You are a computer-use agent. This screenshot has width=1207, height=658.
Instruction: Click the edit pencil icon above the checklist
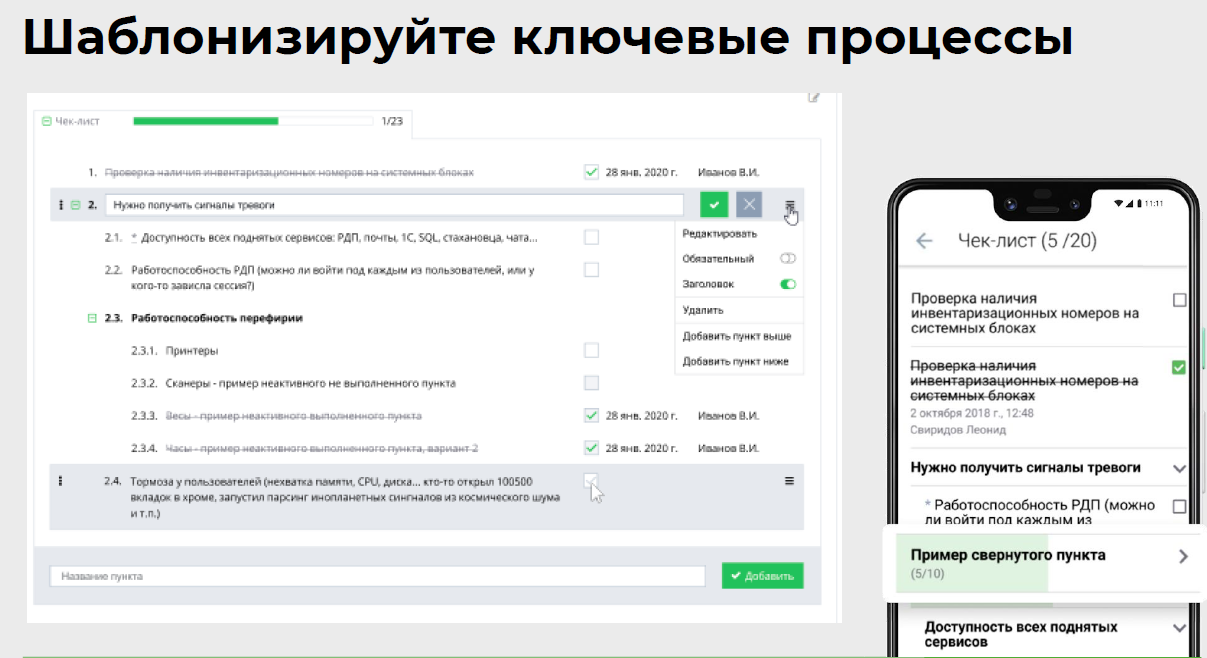pyautogui.click(x=814, y=97)
